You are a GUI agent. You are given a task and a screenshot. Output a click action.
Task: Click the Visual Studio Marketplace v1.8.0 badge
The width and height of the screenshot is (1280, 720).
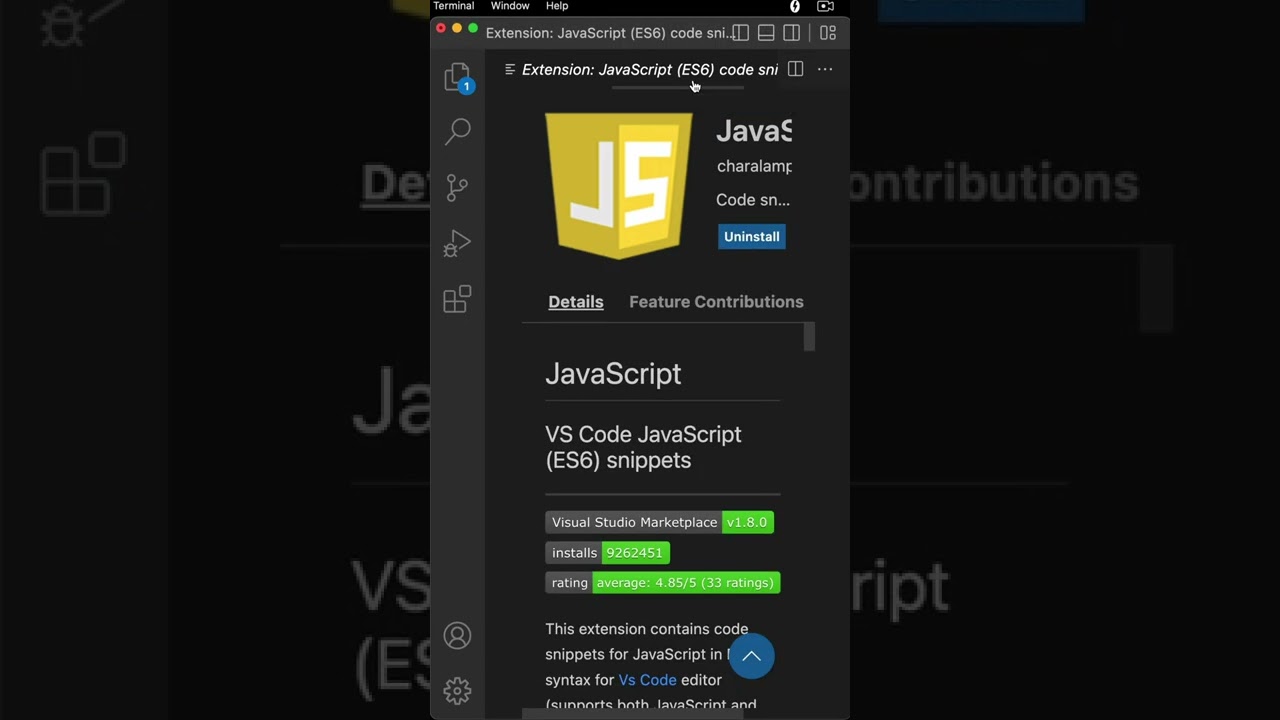click(659, 522)
